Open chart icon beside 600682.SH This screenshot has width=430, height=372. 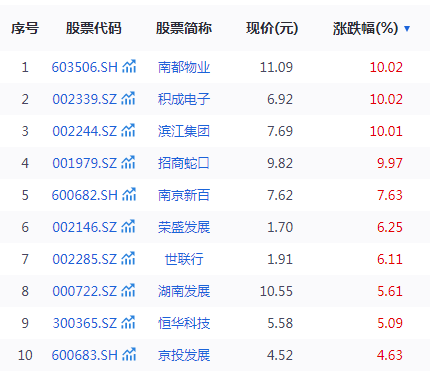coord(129,194)
